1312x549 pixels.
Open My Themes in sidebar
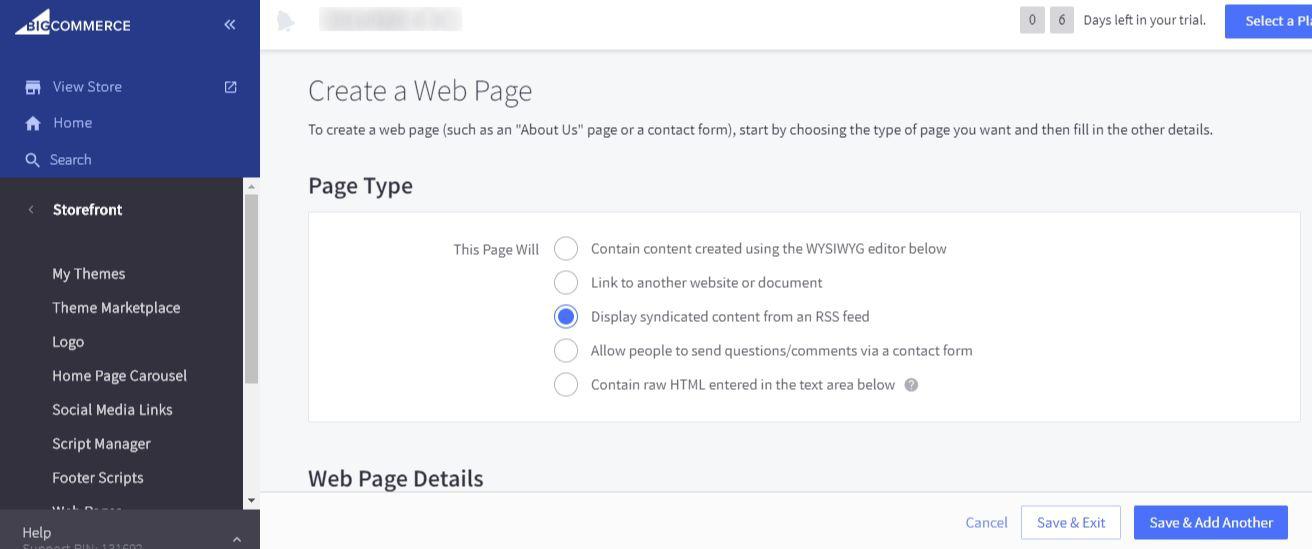[89, 274]
